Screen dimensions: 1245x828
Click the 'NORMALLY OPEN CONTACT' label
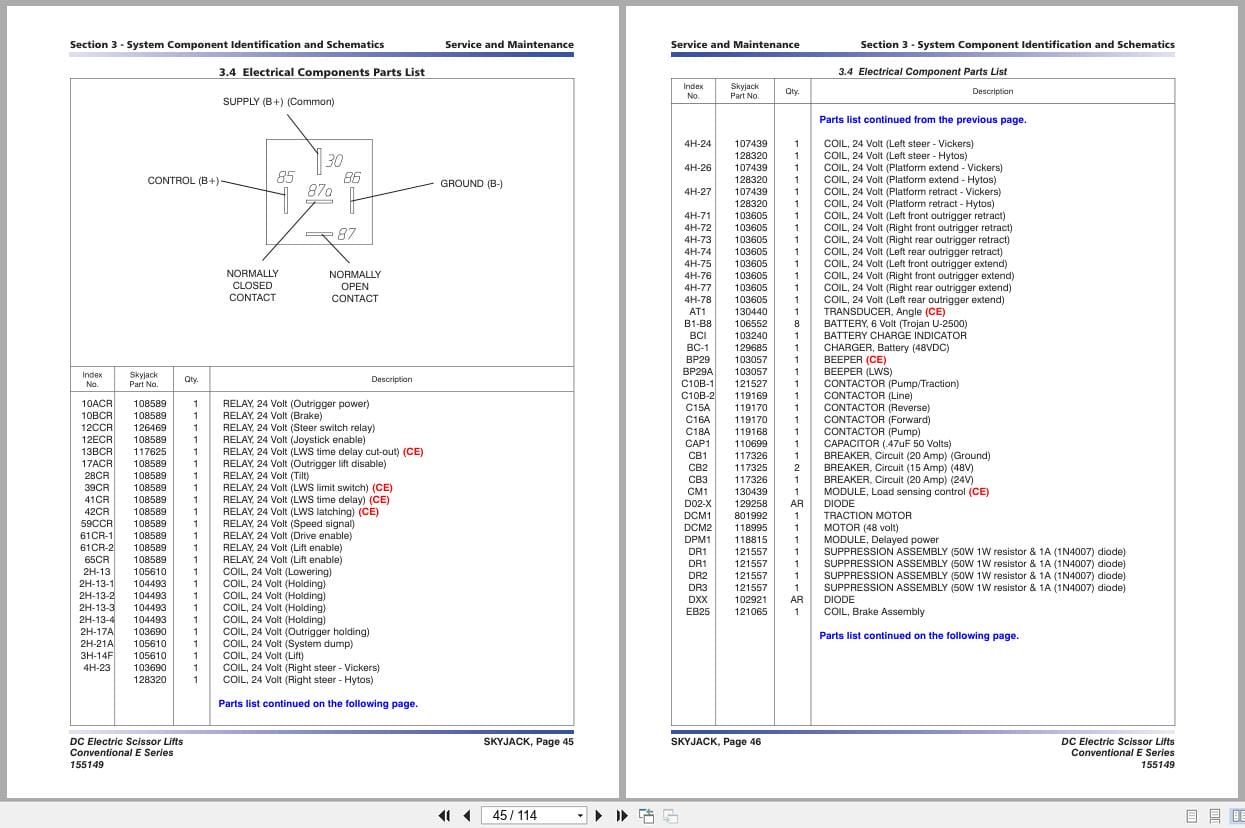tap(355, 286)
